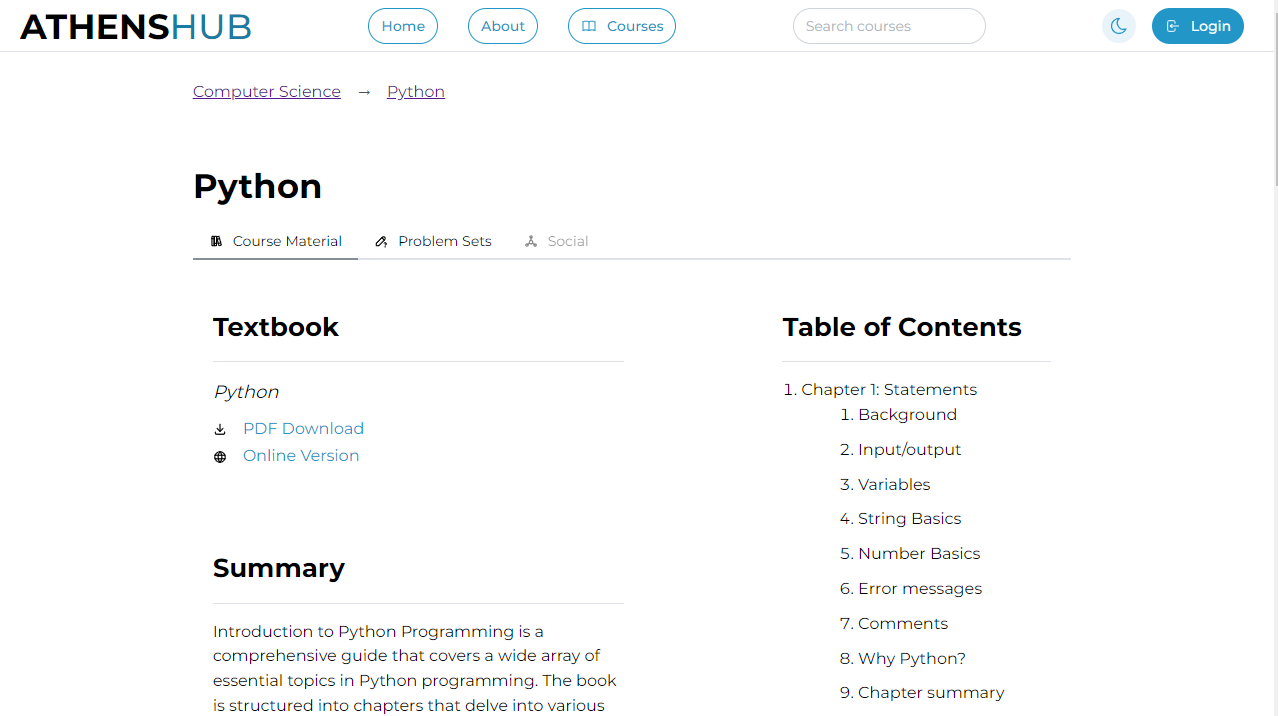This screenshot has height=716, width=1278.
Task: Click the Course Material tab icon
Action: 216,241
